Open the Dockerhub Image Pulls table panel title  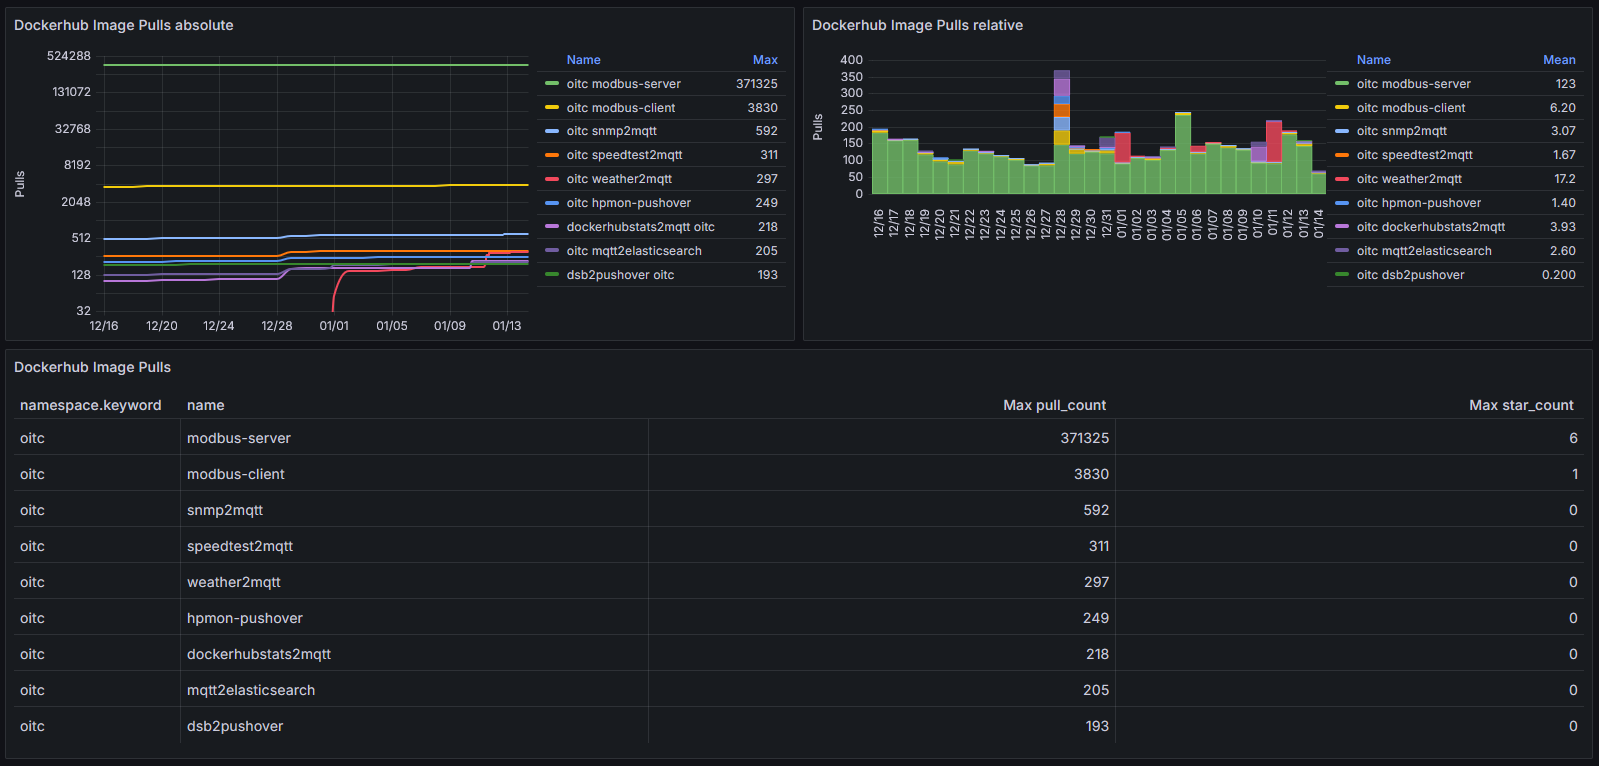(92, 367)
